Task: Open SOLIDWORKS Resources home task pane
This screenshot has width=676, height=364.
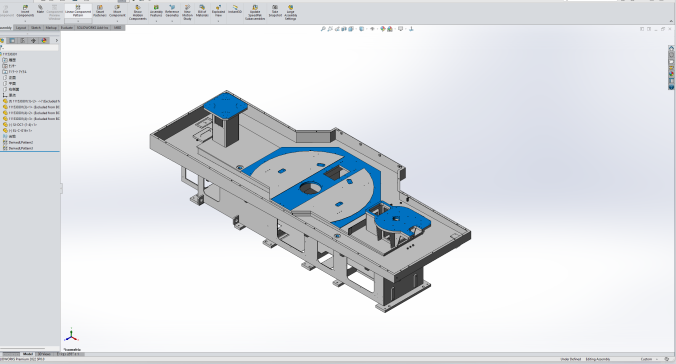Action: point(671,49)
